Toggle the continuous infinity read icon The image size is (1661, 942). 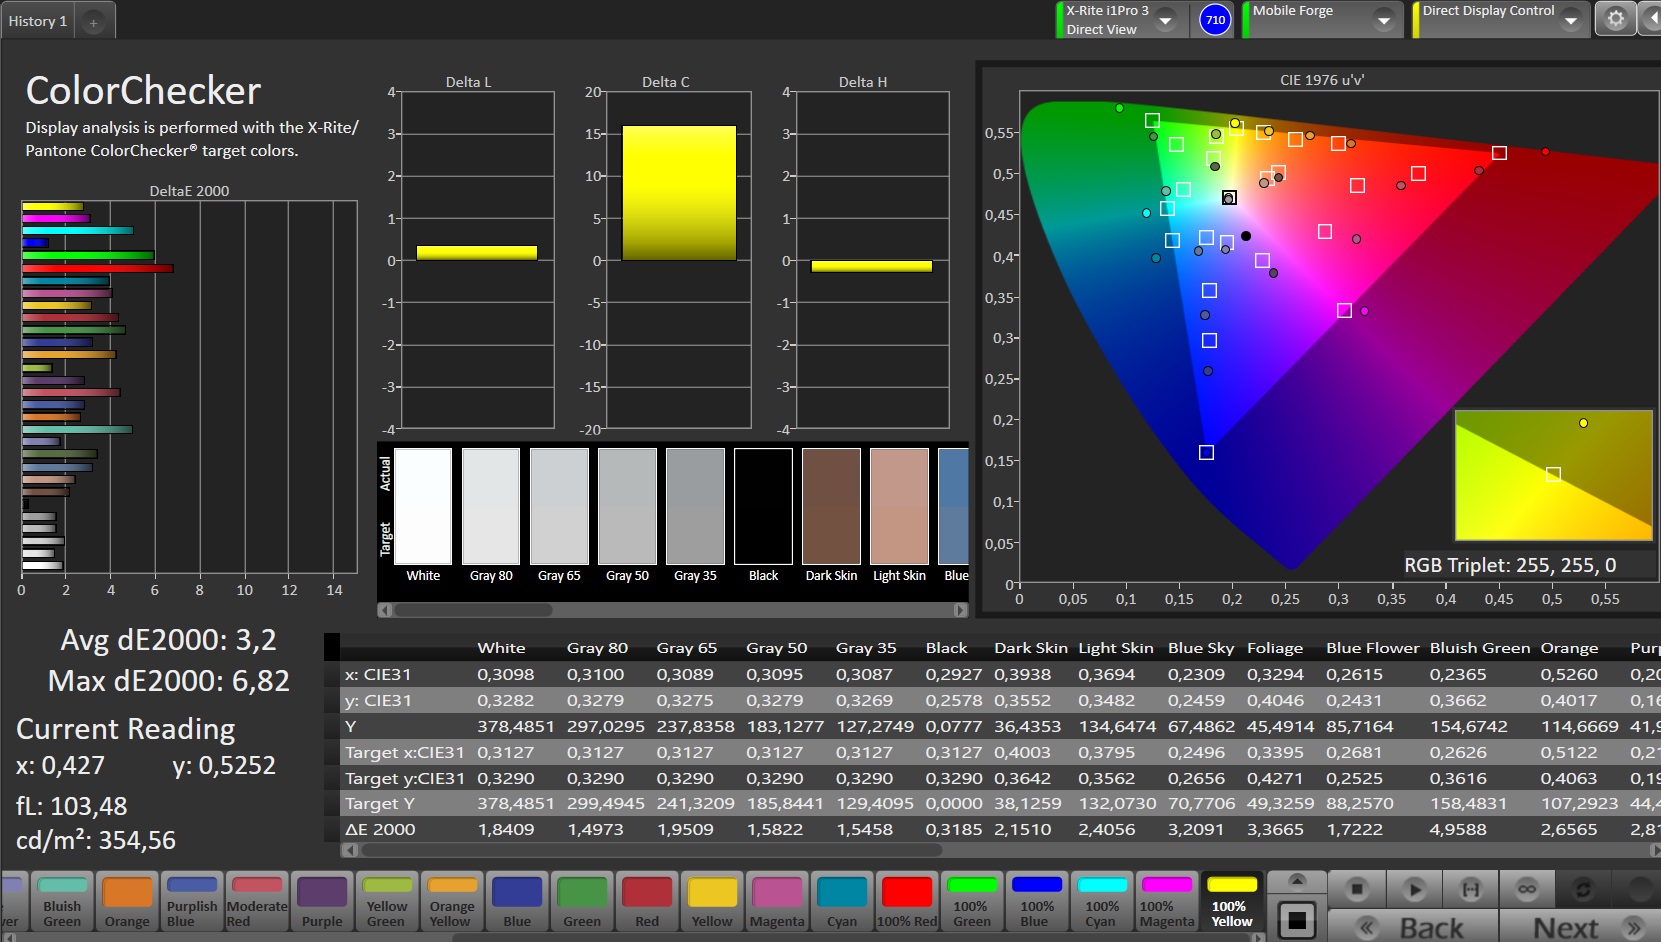coord(1526,888)
